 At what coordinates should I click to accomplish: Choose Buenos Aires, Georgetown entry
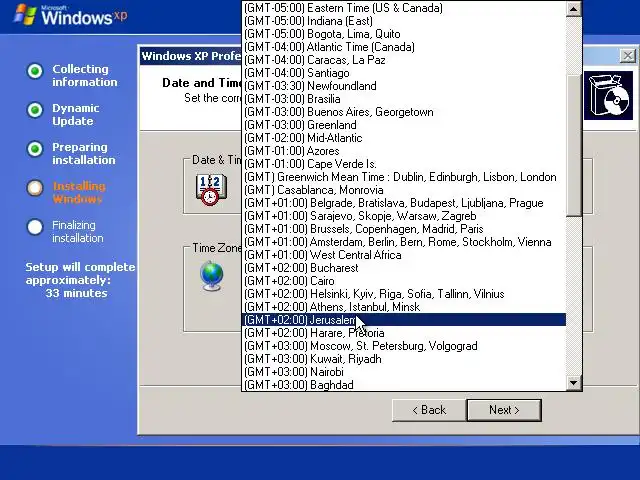click(404, 112)
